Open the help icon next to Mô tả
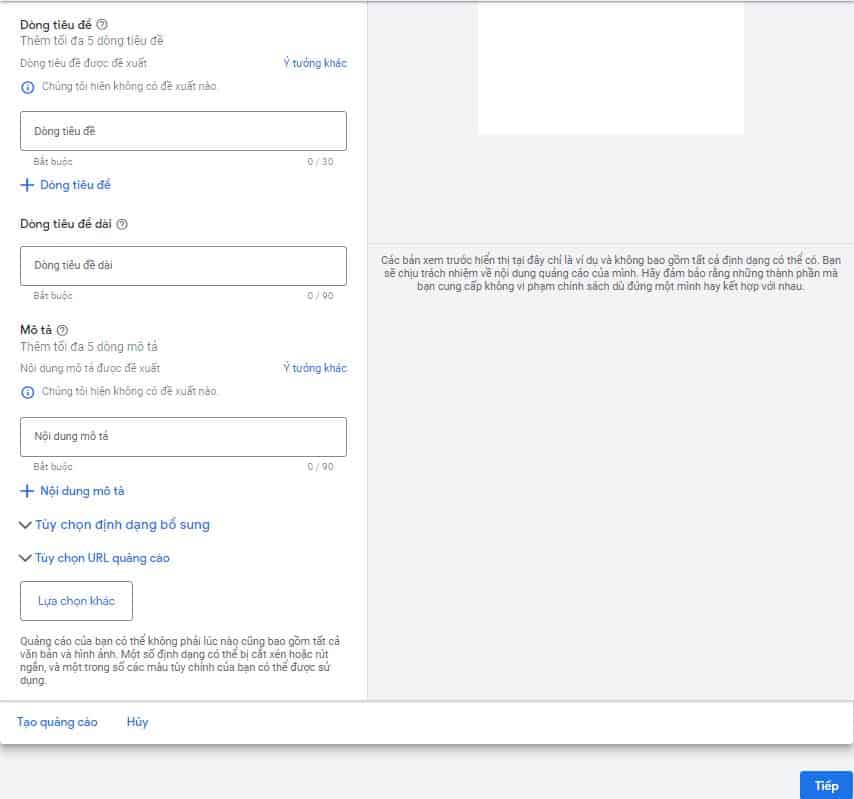This screenshot has height=799, width=854. click(62, 330)
